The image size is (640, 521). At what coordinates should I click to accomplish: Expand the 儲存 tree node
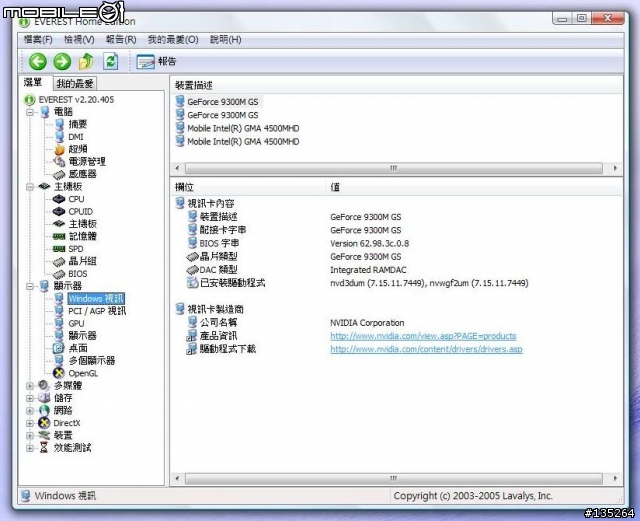click(x=30, y=398)
